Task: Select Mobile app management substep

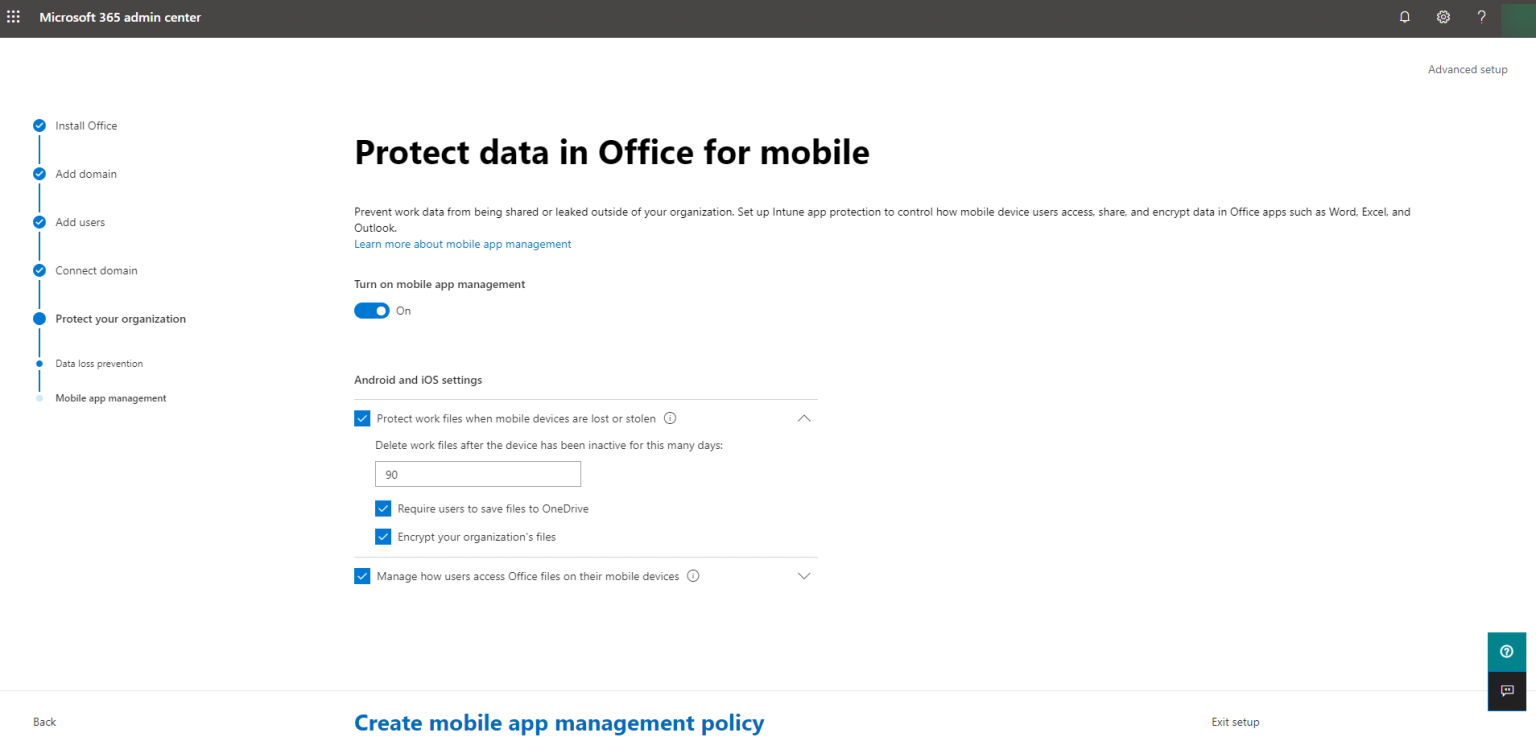Action: [x=111, y=398]
